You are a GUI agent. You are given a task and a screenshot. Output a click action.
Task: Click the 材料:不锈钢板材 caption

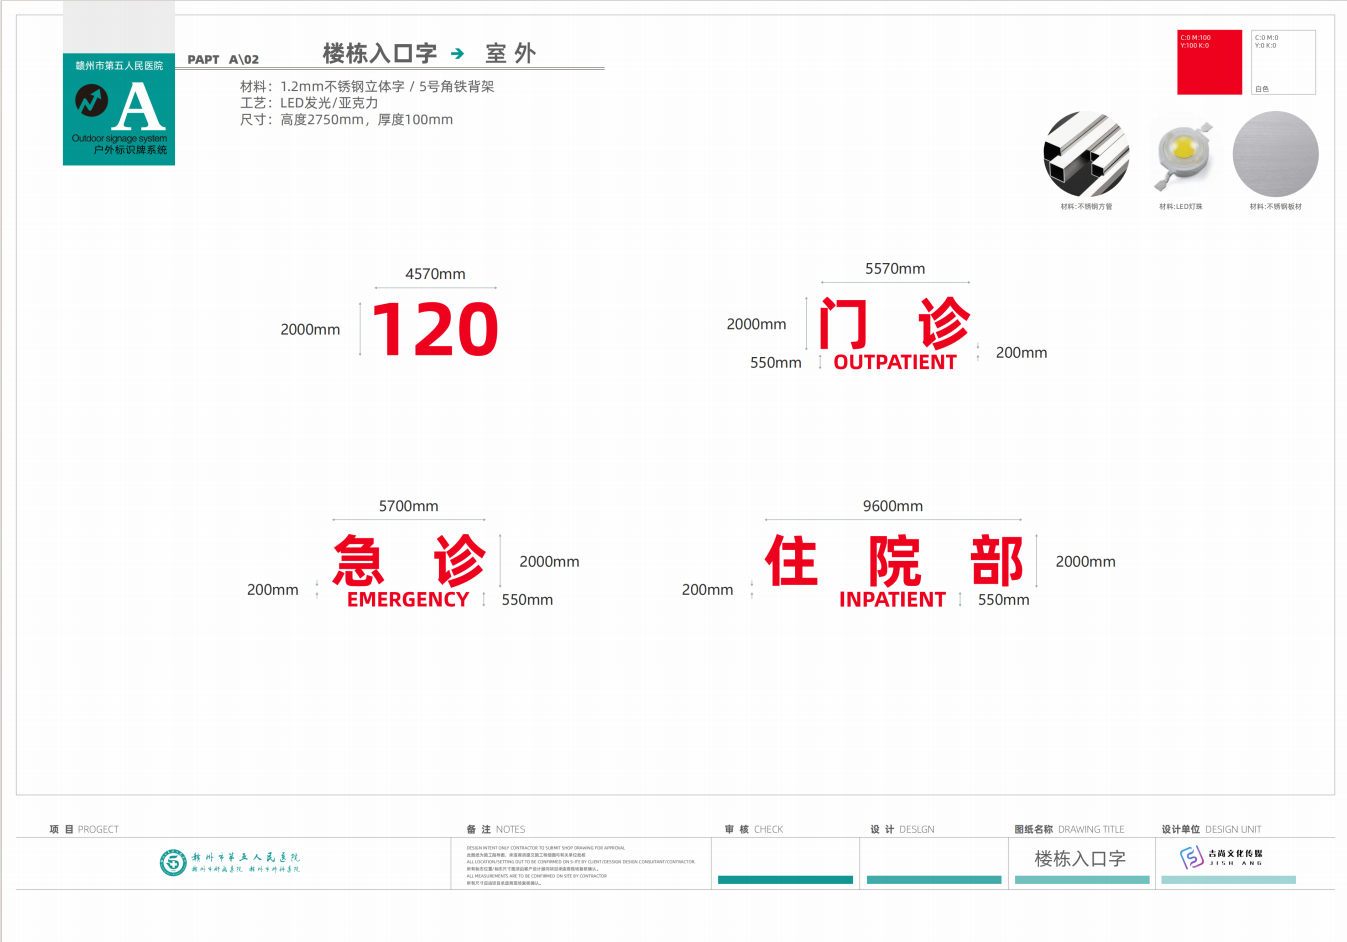[1276, 207]
